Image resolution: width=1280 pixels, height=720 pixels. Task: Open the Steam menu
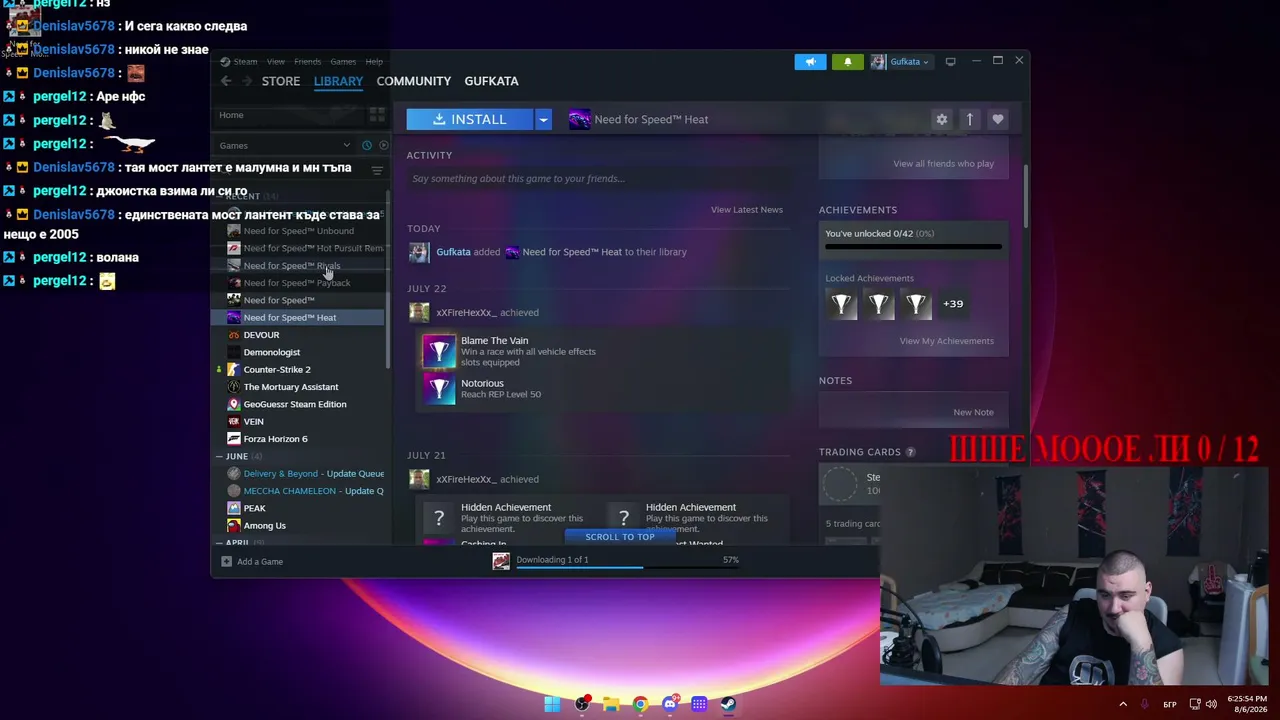245,61
